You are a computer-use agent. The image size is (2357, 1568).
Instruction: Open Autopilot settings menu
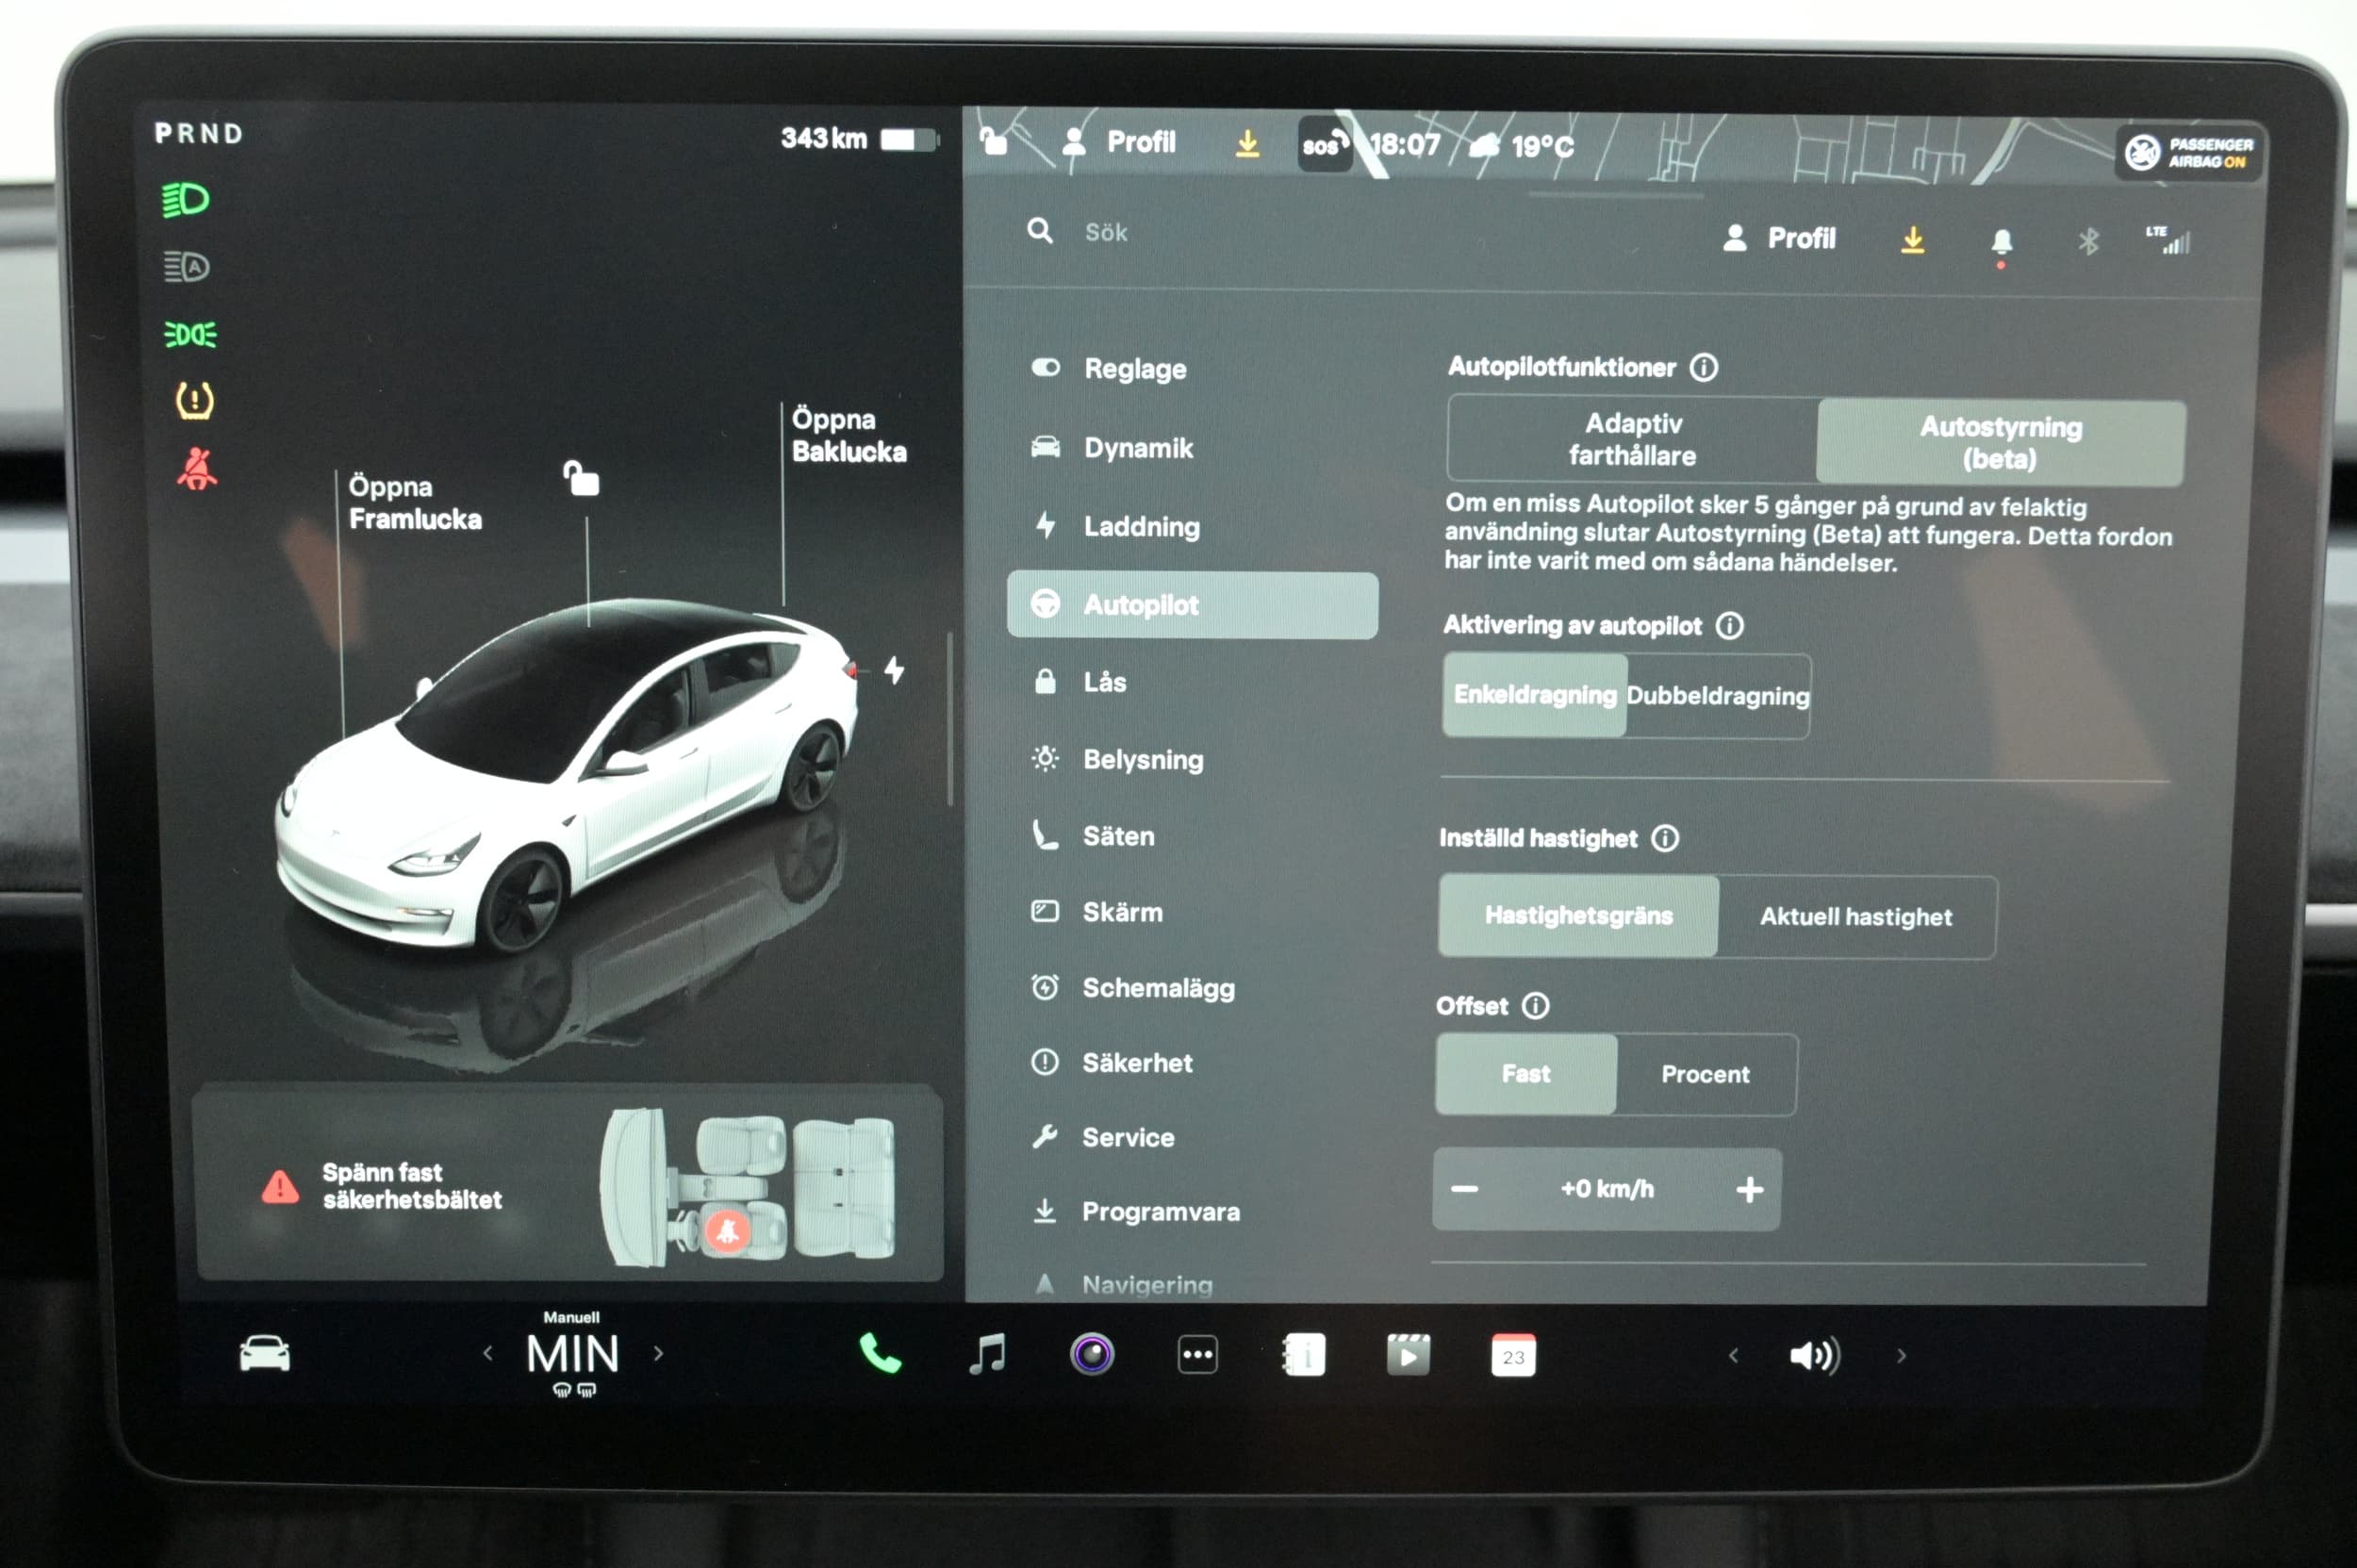click(1192, 605)
